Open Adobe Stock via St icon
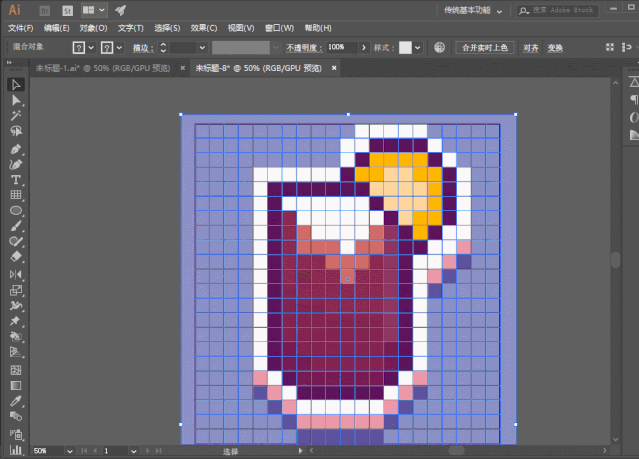This screenshot has width=639, height=459. coord(68,10)
